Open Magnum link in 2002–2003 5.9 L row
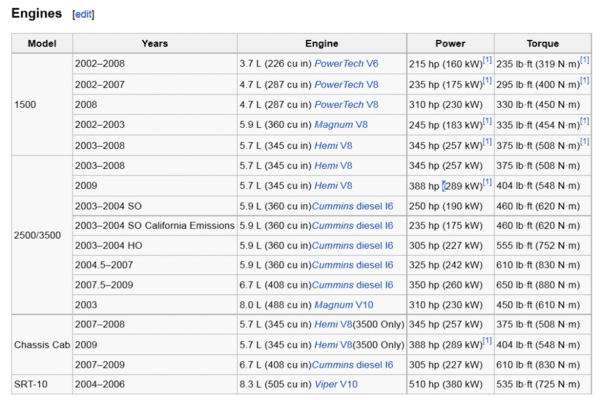This screenshot has height=400, width=600. pyautogui.click(x=333, y=125)
